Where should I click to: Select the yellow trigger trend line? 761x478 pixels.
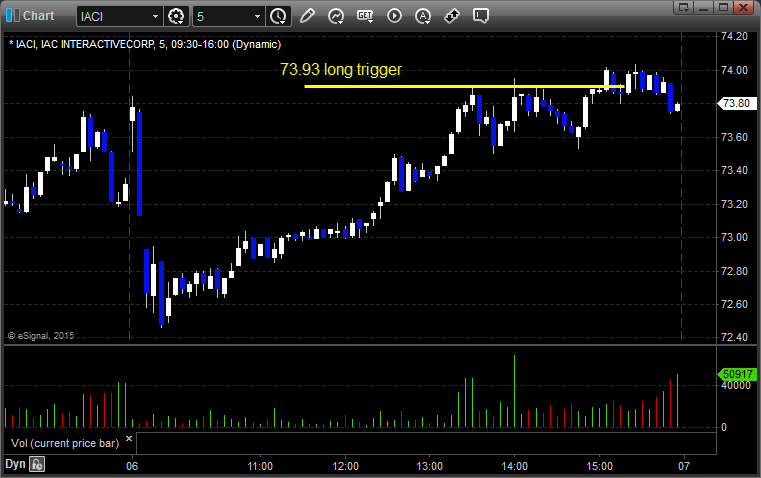click(463, 86)
